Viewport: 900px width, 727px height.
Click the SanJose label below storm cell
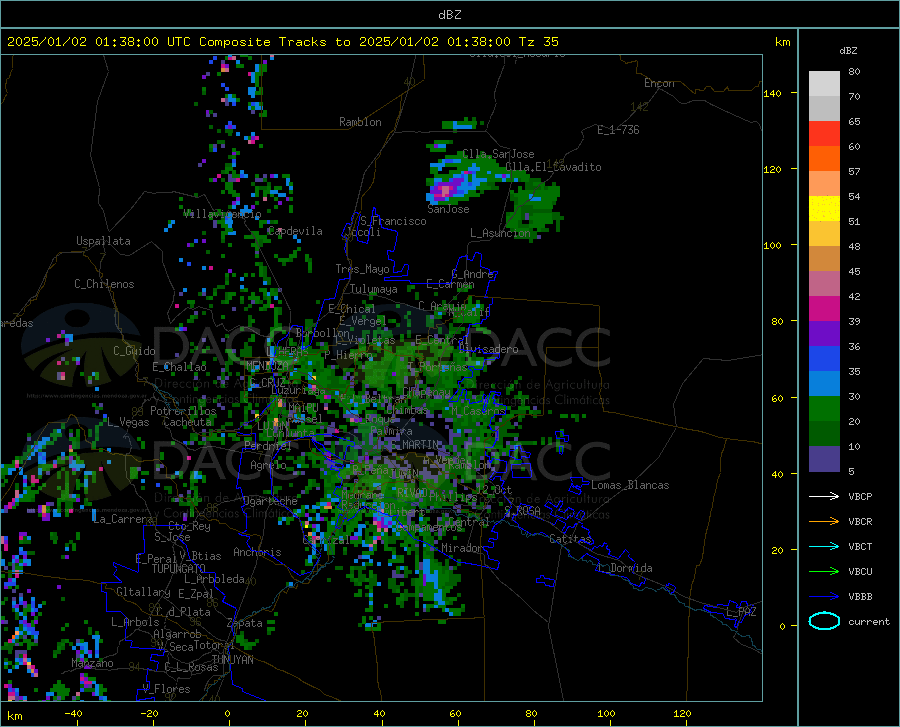pos(448,209)
